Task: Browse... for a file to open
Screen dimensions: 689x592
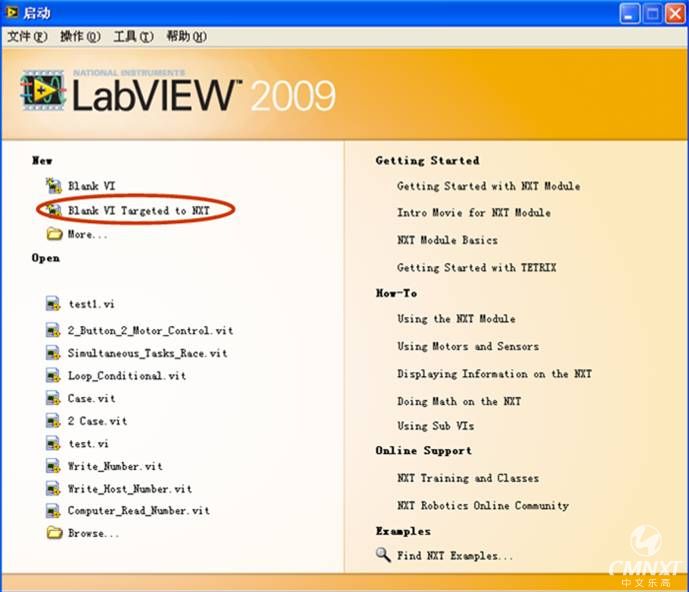Action: click(x=93, y=534)
